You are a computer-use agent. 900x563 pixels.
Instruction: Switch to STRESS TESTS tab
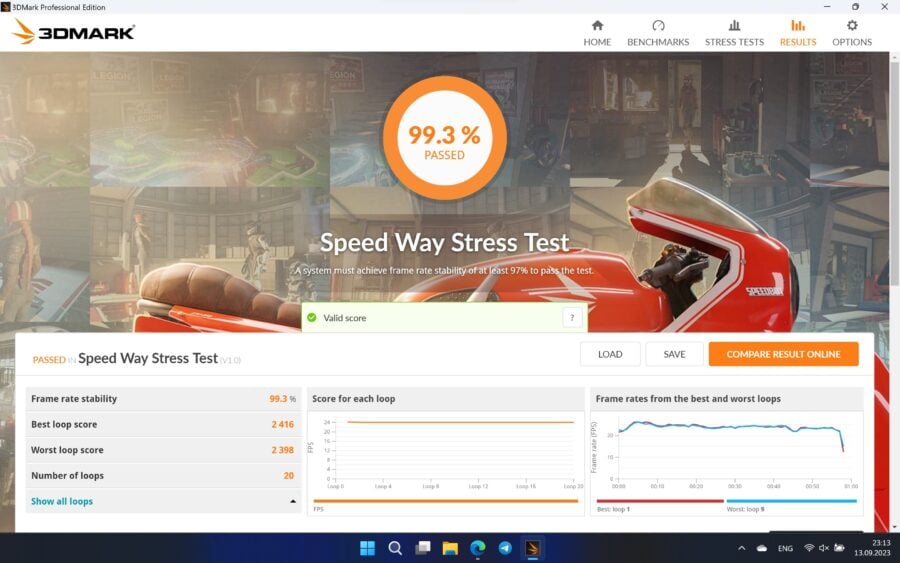click(734, 33)
